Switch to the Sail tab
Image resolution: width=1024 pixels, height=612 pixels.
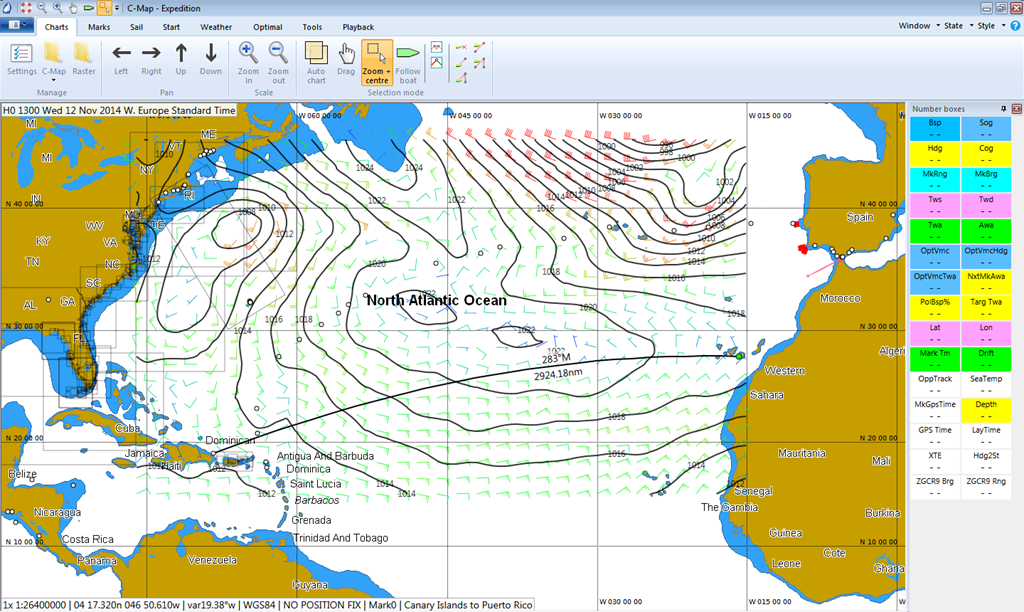click(136, 27)
